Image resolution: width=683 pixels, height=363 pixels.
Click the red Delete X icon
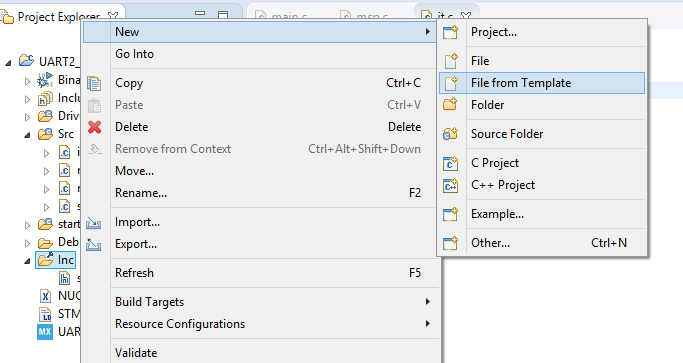[95, 127]
